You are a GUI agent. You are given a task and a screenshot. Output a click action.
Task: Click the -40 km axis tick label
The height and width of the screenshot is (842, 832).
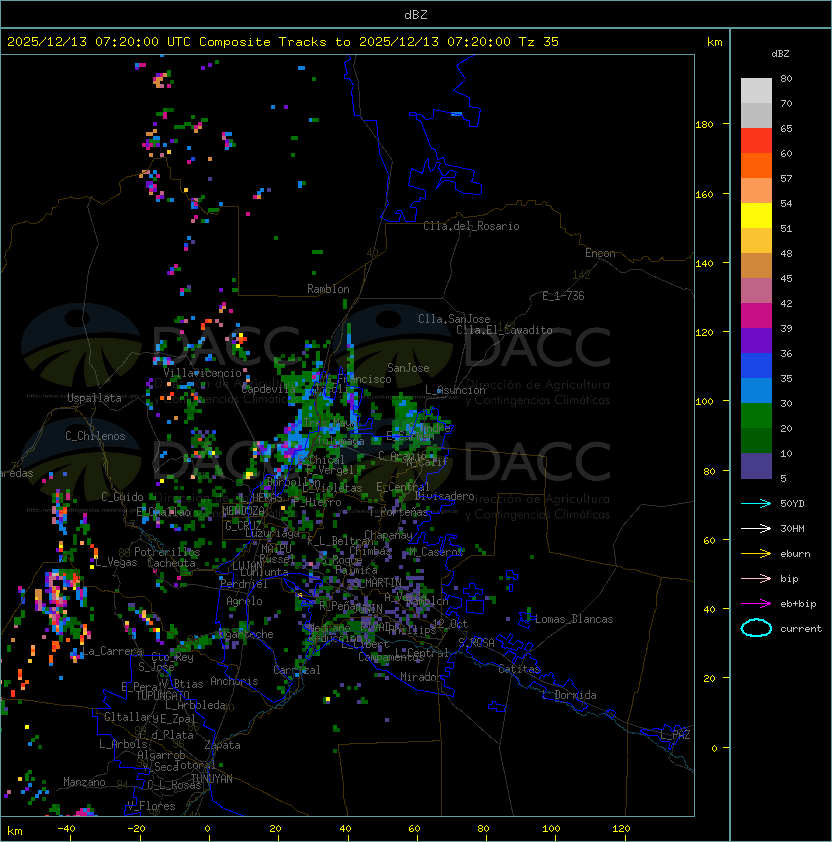point(66,829)
